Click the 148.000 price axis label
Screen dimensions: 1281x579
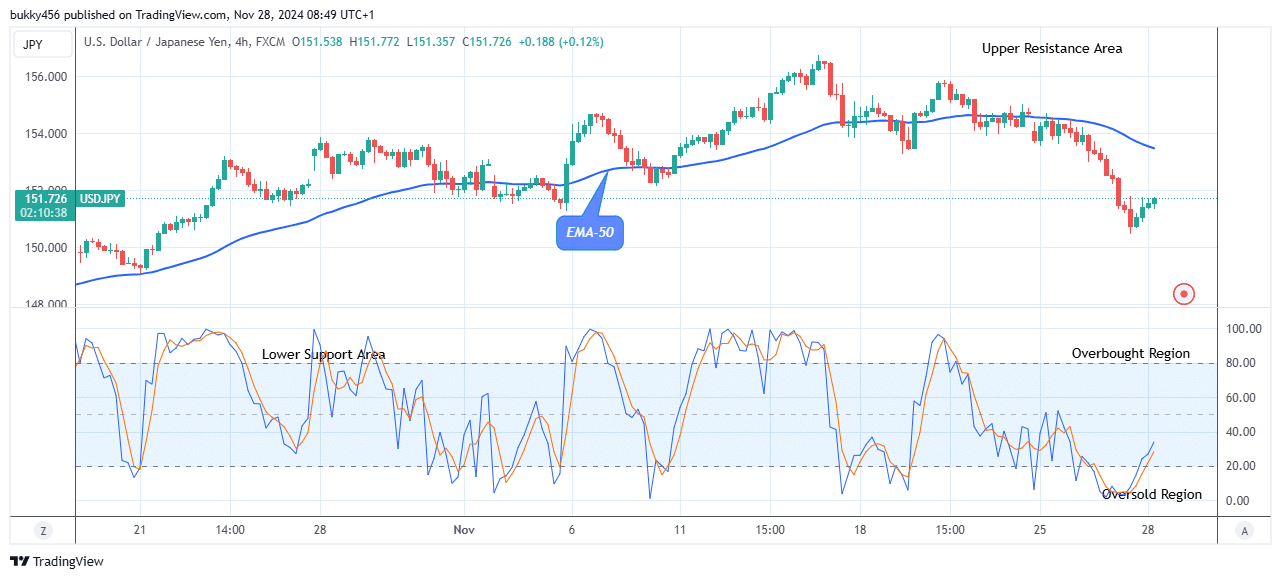point(46,304)
